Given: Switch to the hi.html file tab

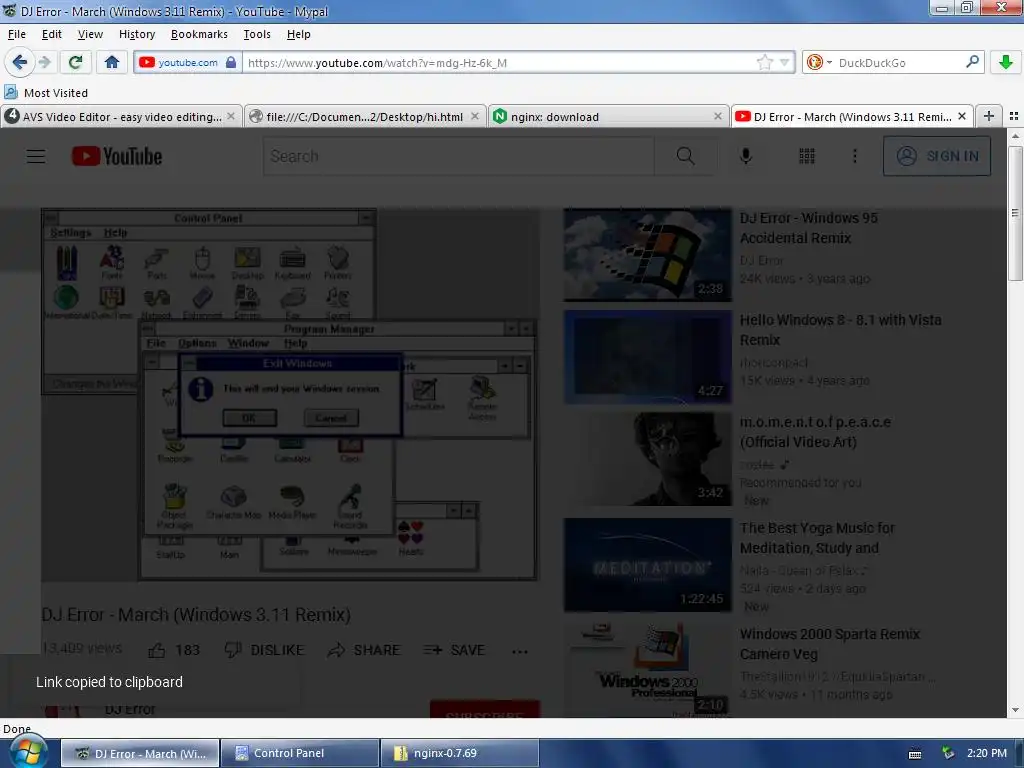Looking at the screenshot, I should 365,116.
